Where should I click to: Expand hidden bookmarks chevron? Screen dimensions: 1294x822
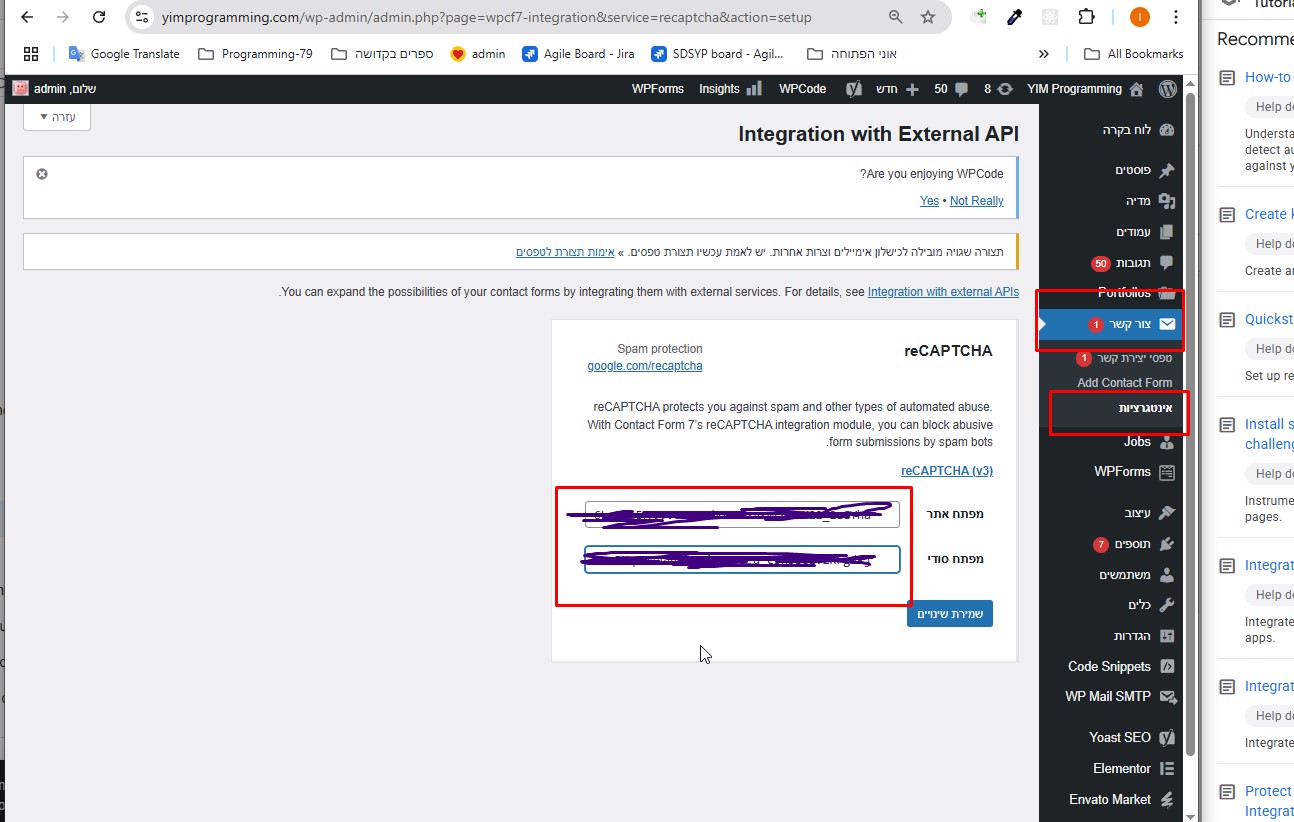click(1044, 54)
